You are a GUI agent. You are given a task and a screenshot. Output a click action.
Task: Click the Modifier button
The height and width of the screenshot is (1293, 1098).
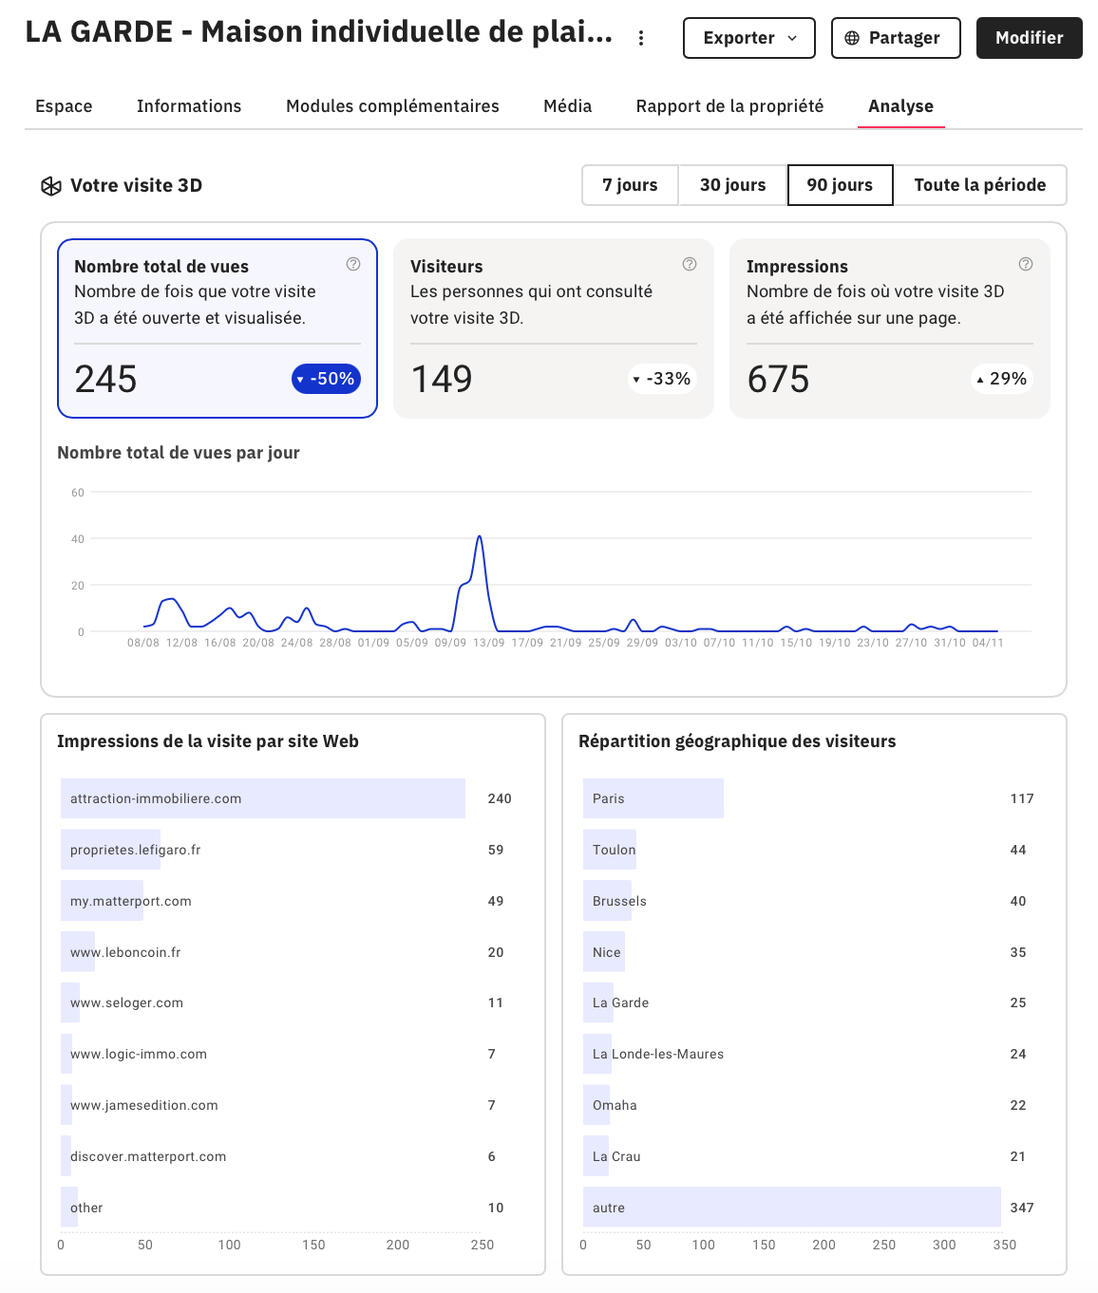[1029, 38]
